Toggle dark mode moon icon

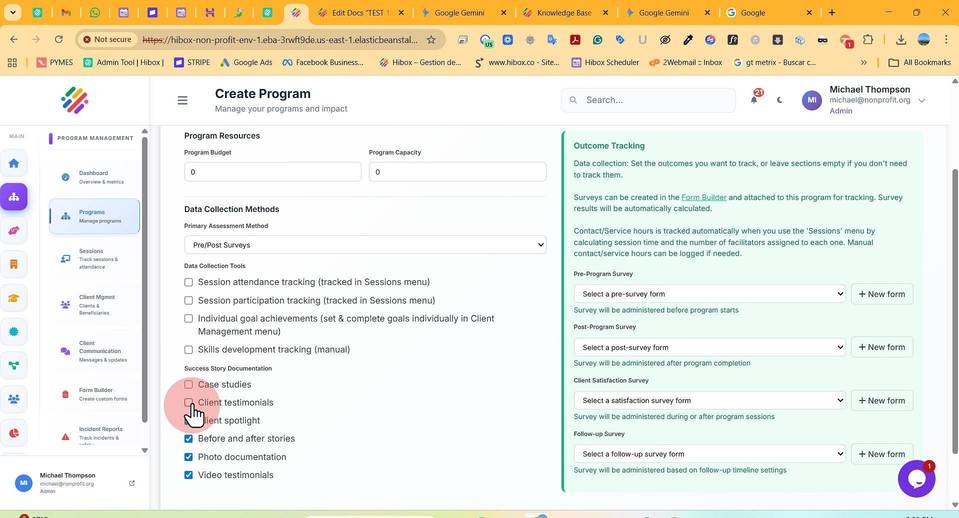779,100
